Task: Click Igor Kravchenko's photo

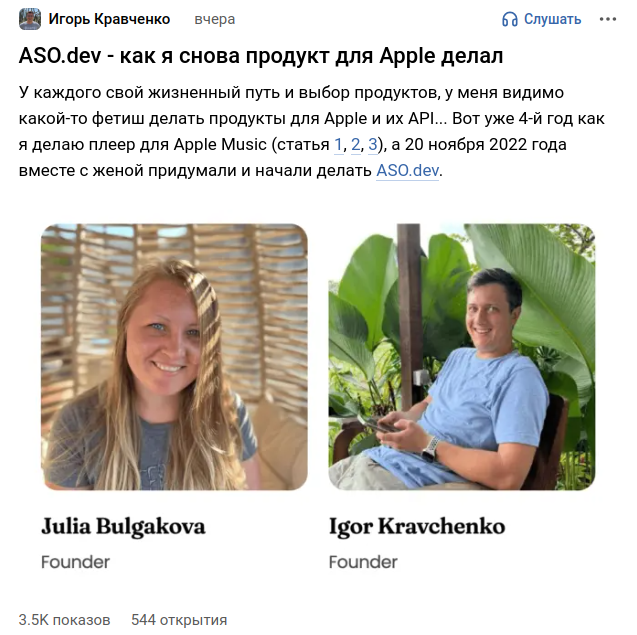Action: [462, 357]
